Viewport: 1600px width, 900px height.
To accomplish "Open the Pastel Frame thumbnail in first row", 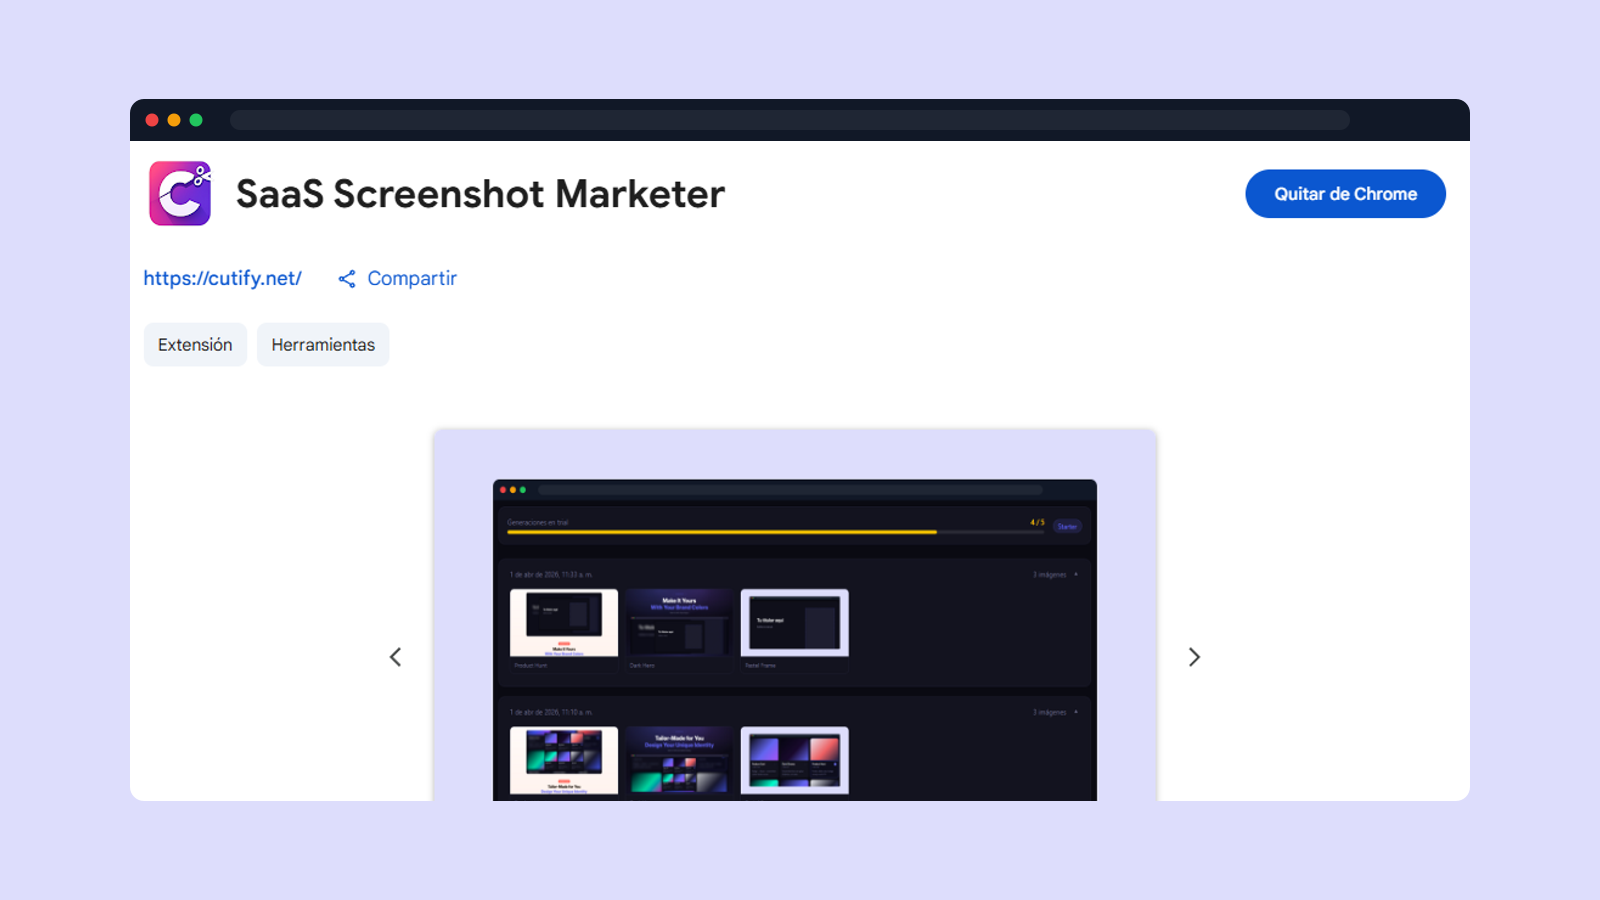I will [794, 623].
